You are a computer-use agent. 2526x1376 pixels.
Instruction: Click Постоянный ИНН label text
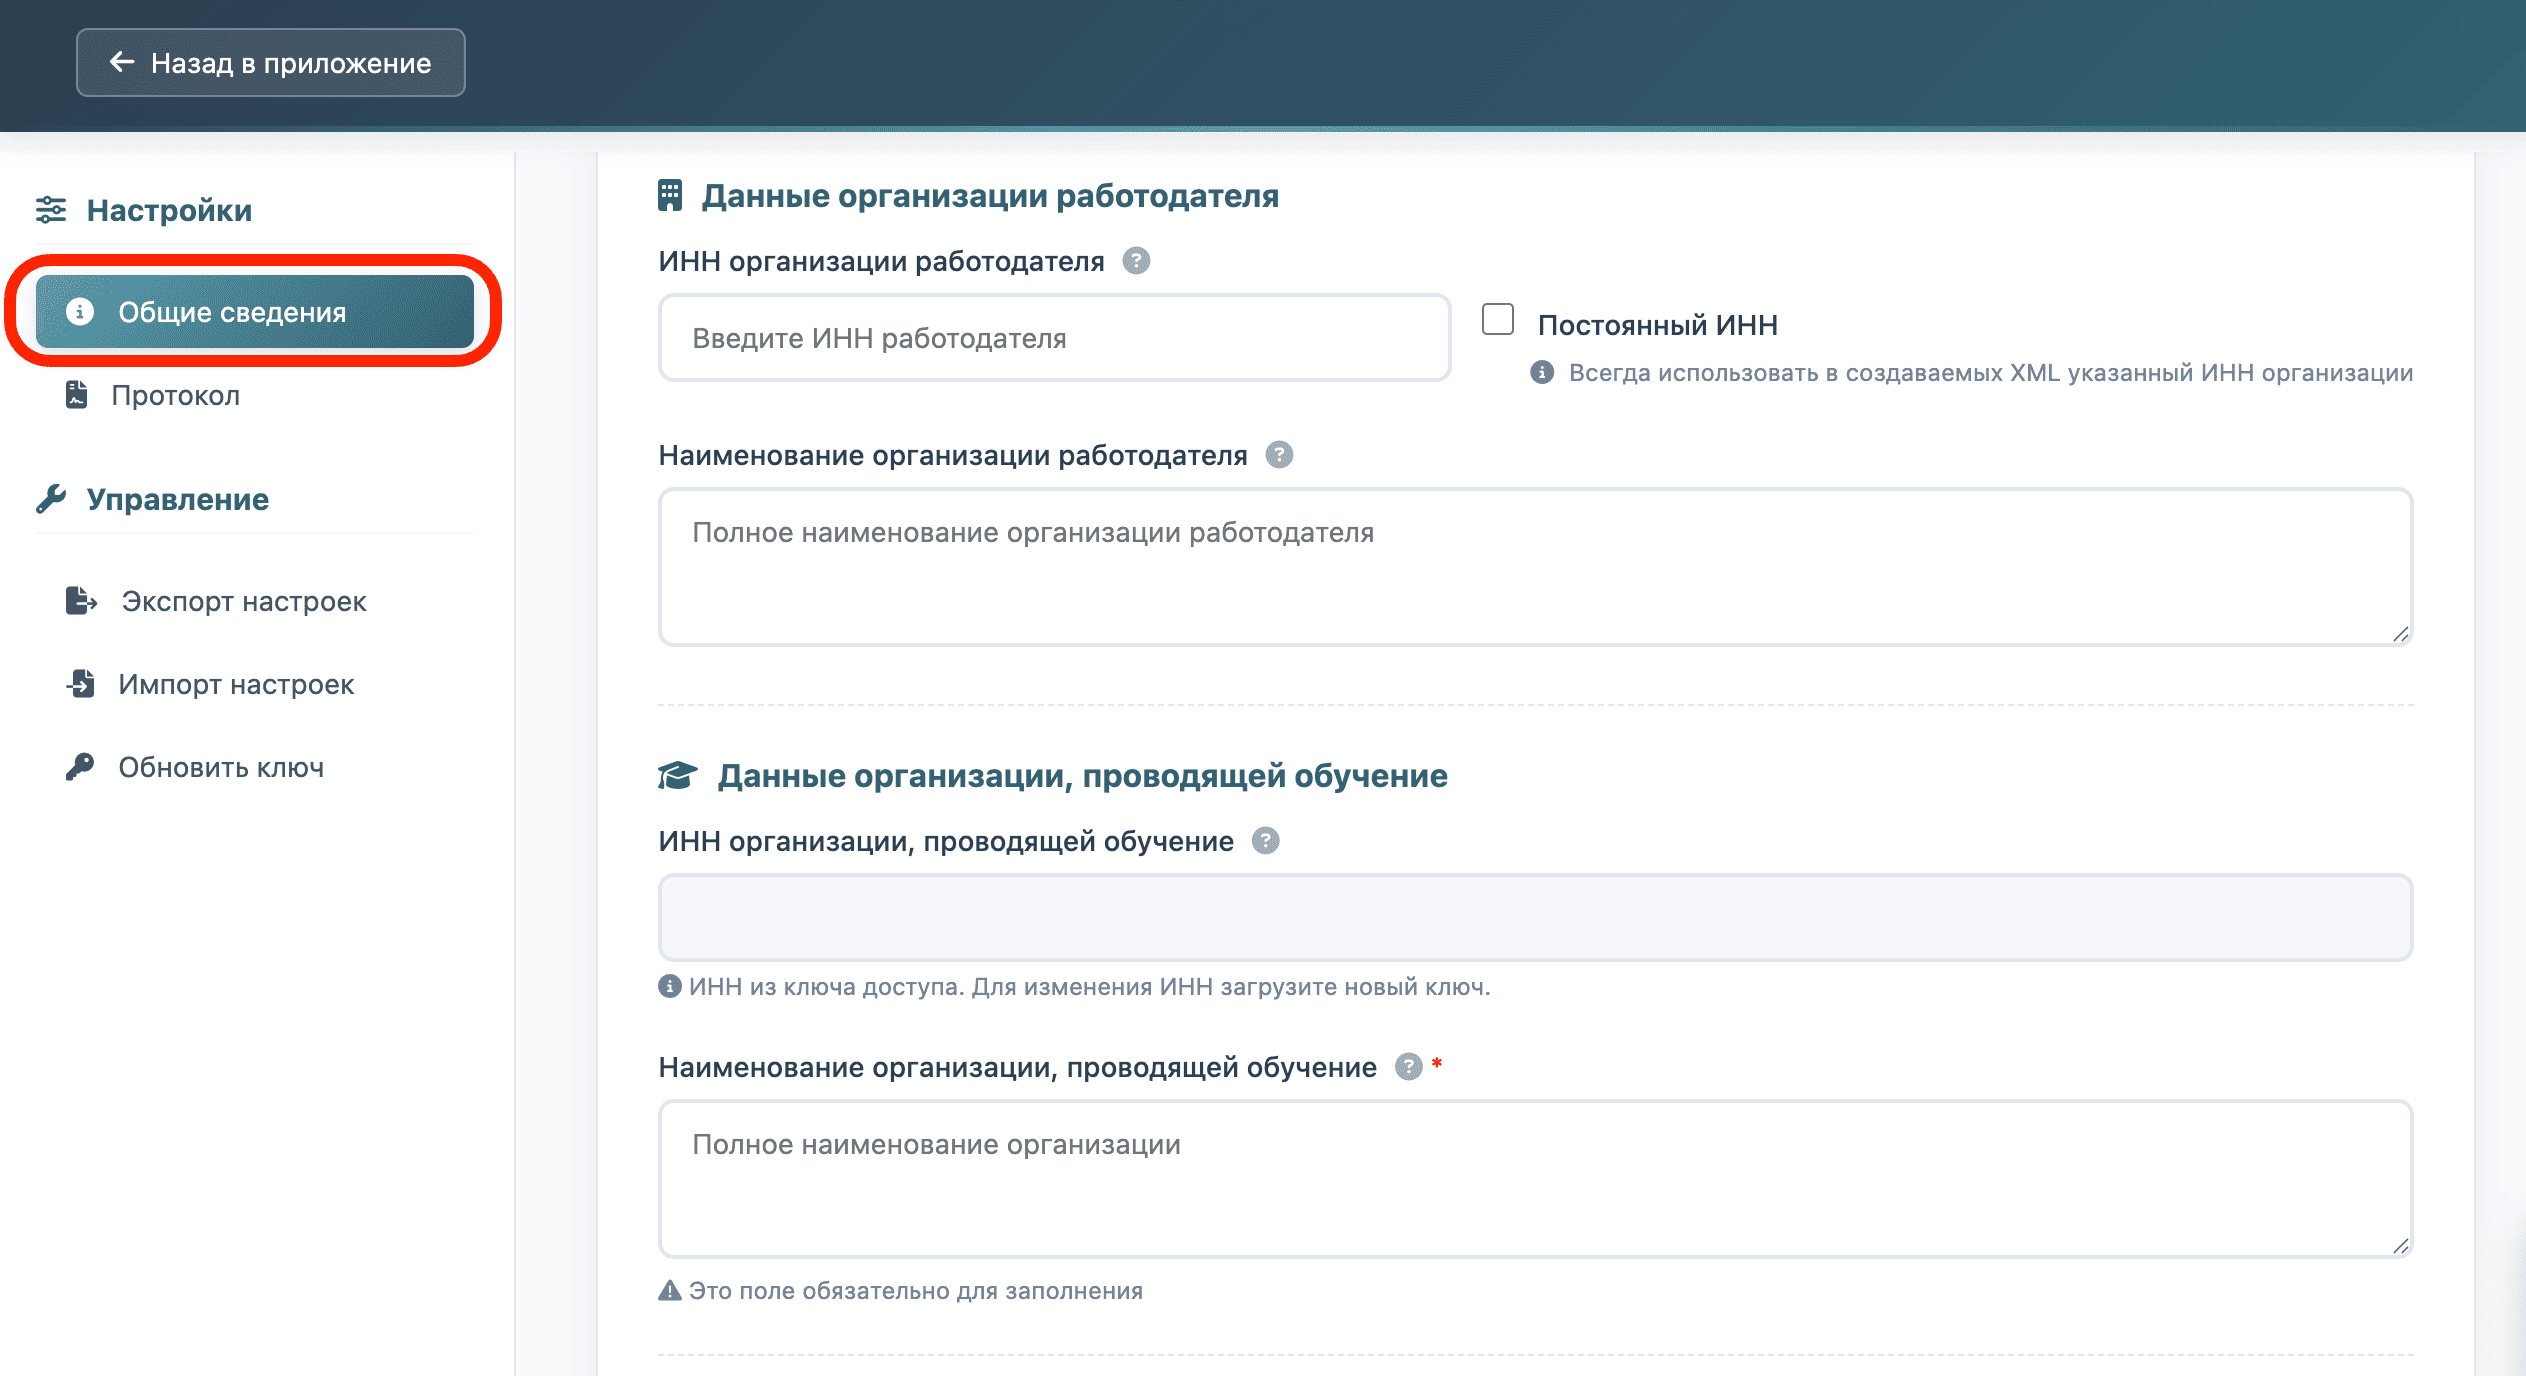tap(1658, 325)
